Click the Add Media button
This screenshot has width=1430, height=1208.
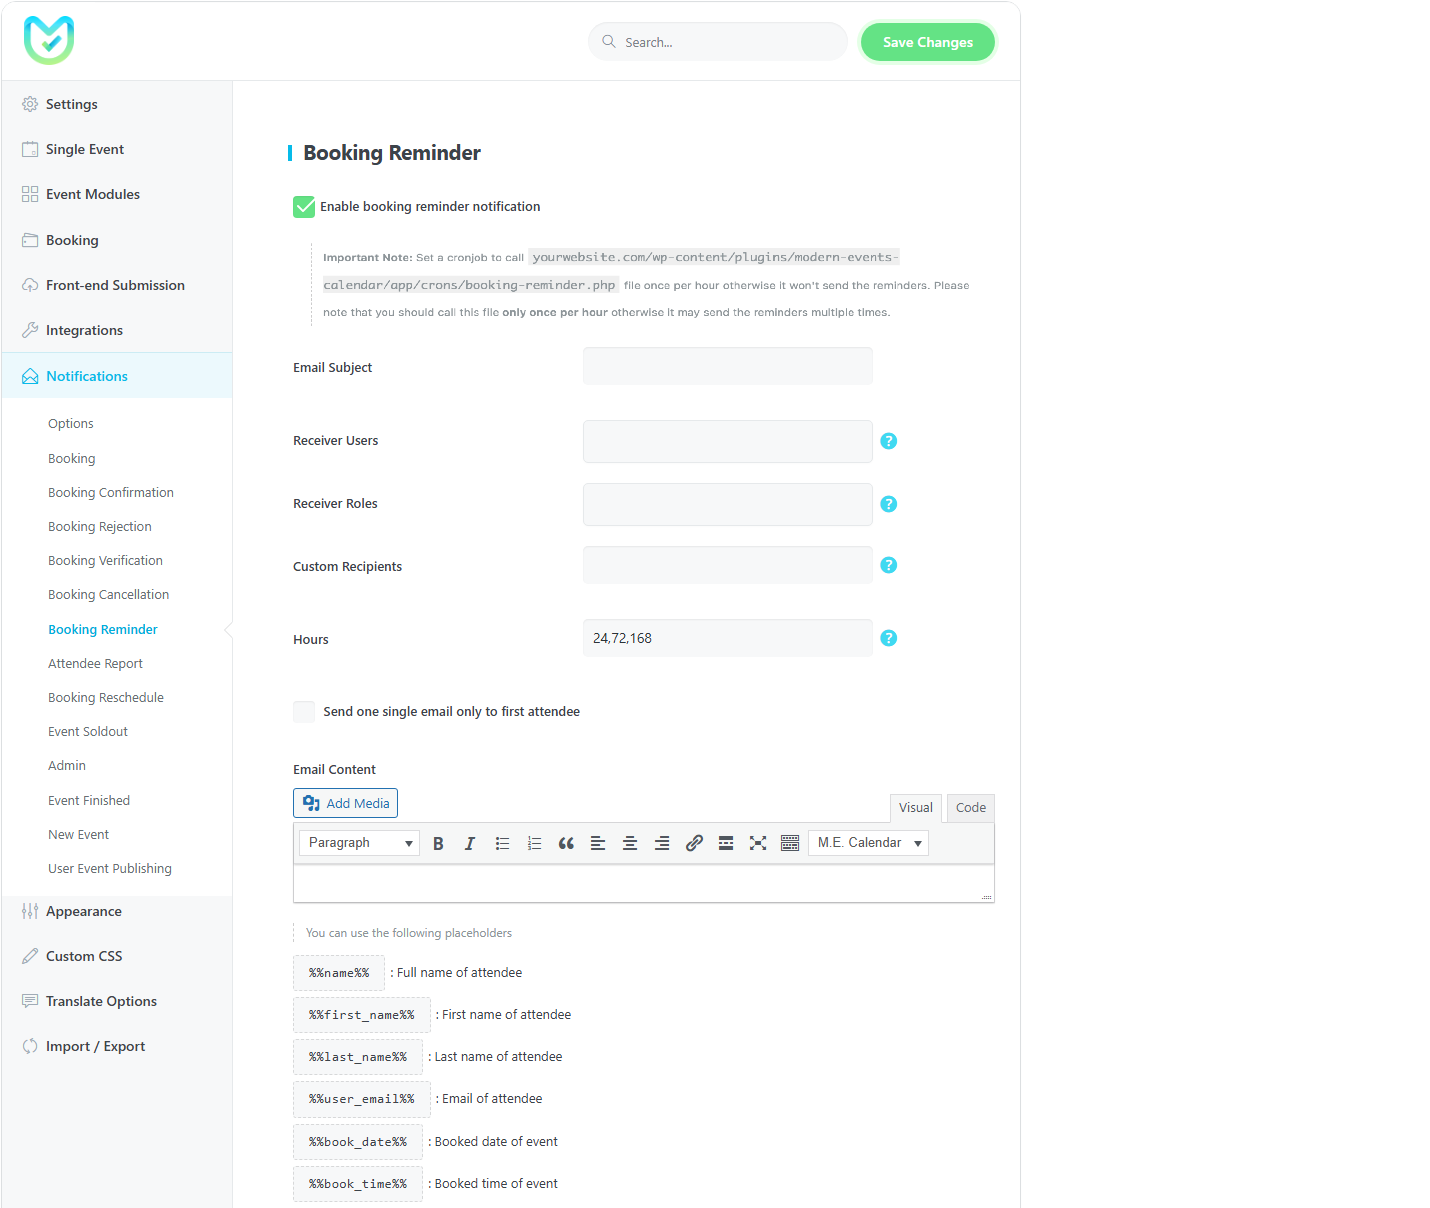(x=345, y=803)
